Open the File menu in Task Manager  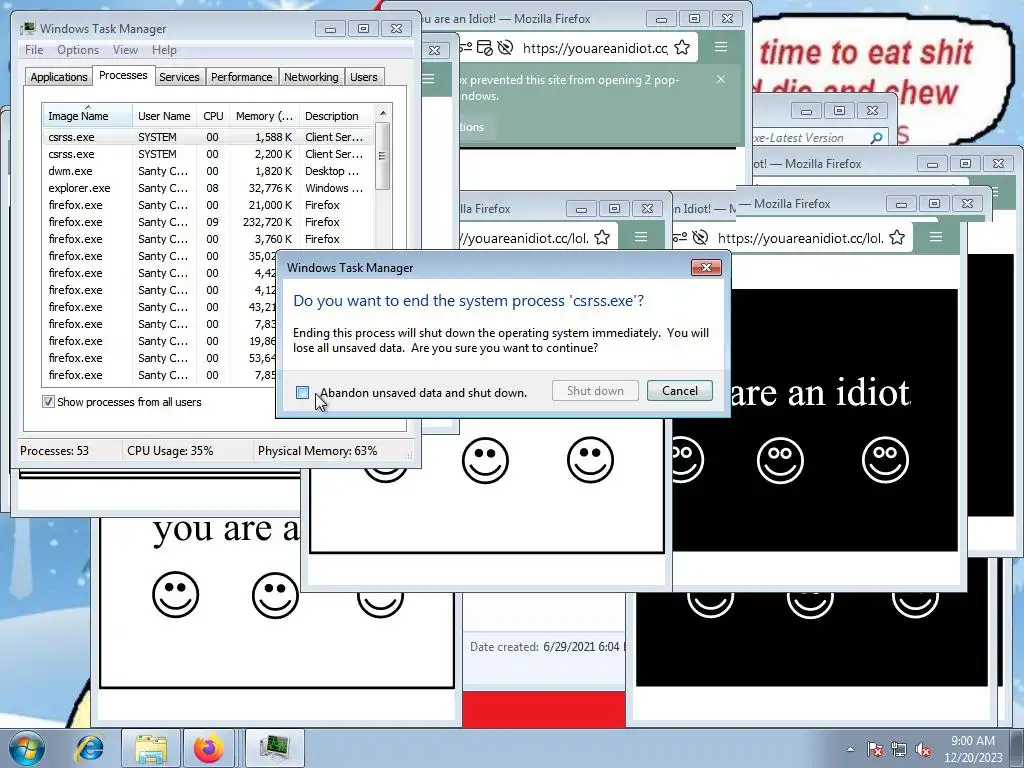point(34,50)
